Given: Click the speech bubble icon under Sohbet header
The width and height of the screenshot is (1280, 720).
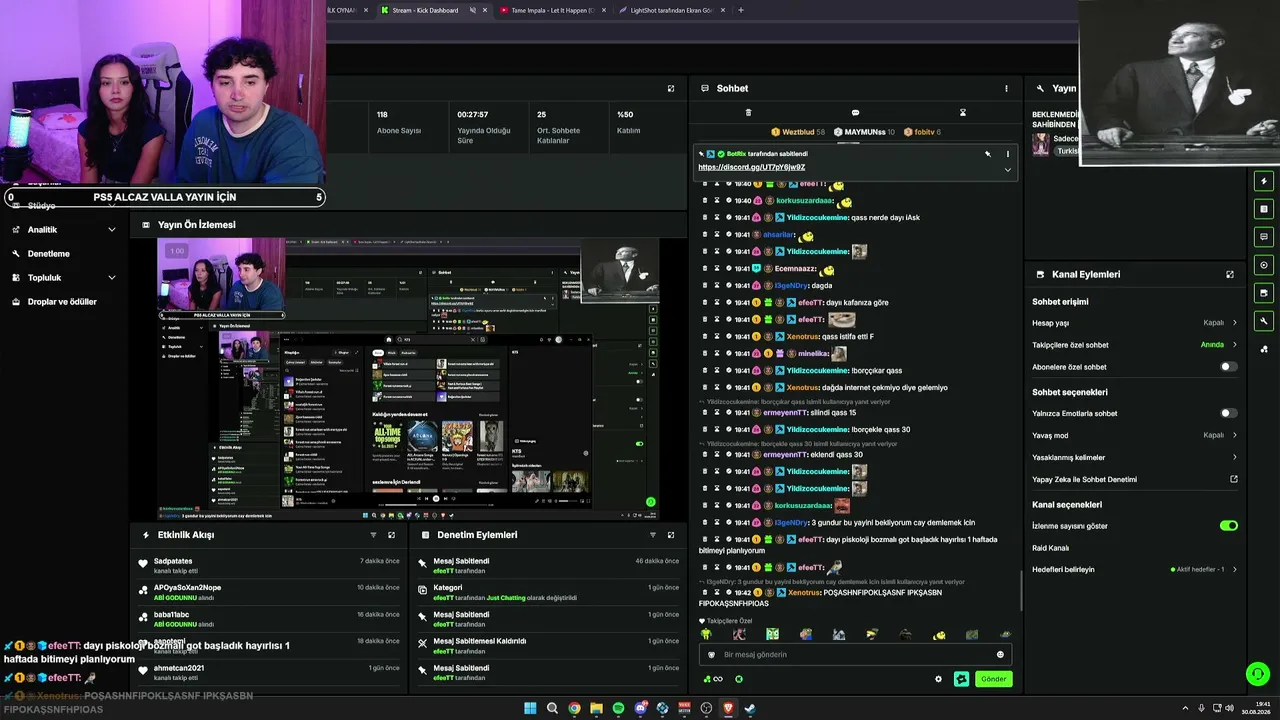Looking at the screenshot, I should (x=855, y=112).
